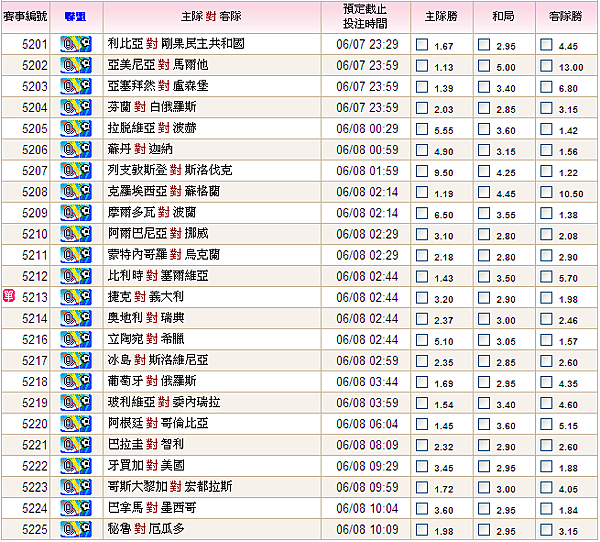Image resolution: width=600 pixels, height=542 pixels.
Task: Click match name 哥斯大黎加 對 宏都拉斯
Action: (170, 486)
